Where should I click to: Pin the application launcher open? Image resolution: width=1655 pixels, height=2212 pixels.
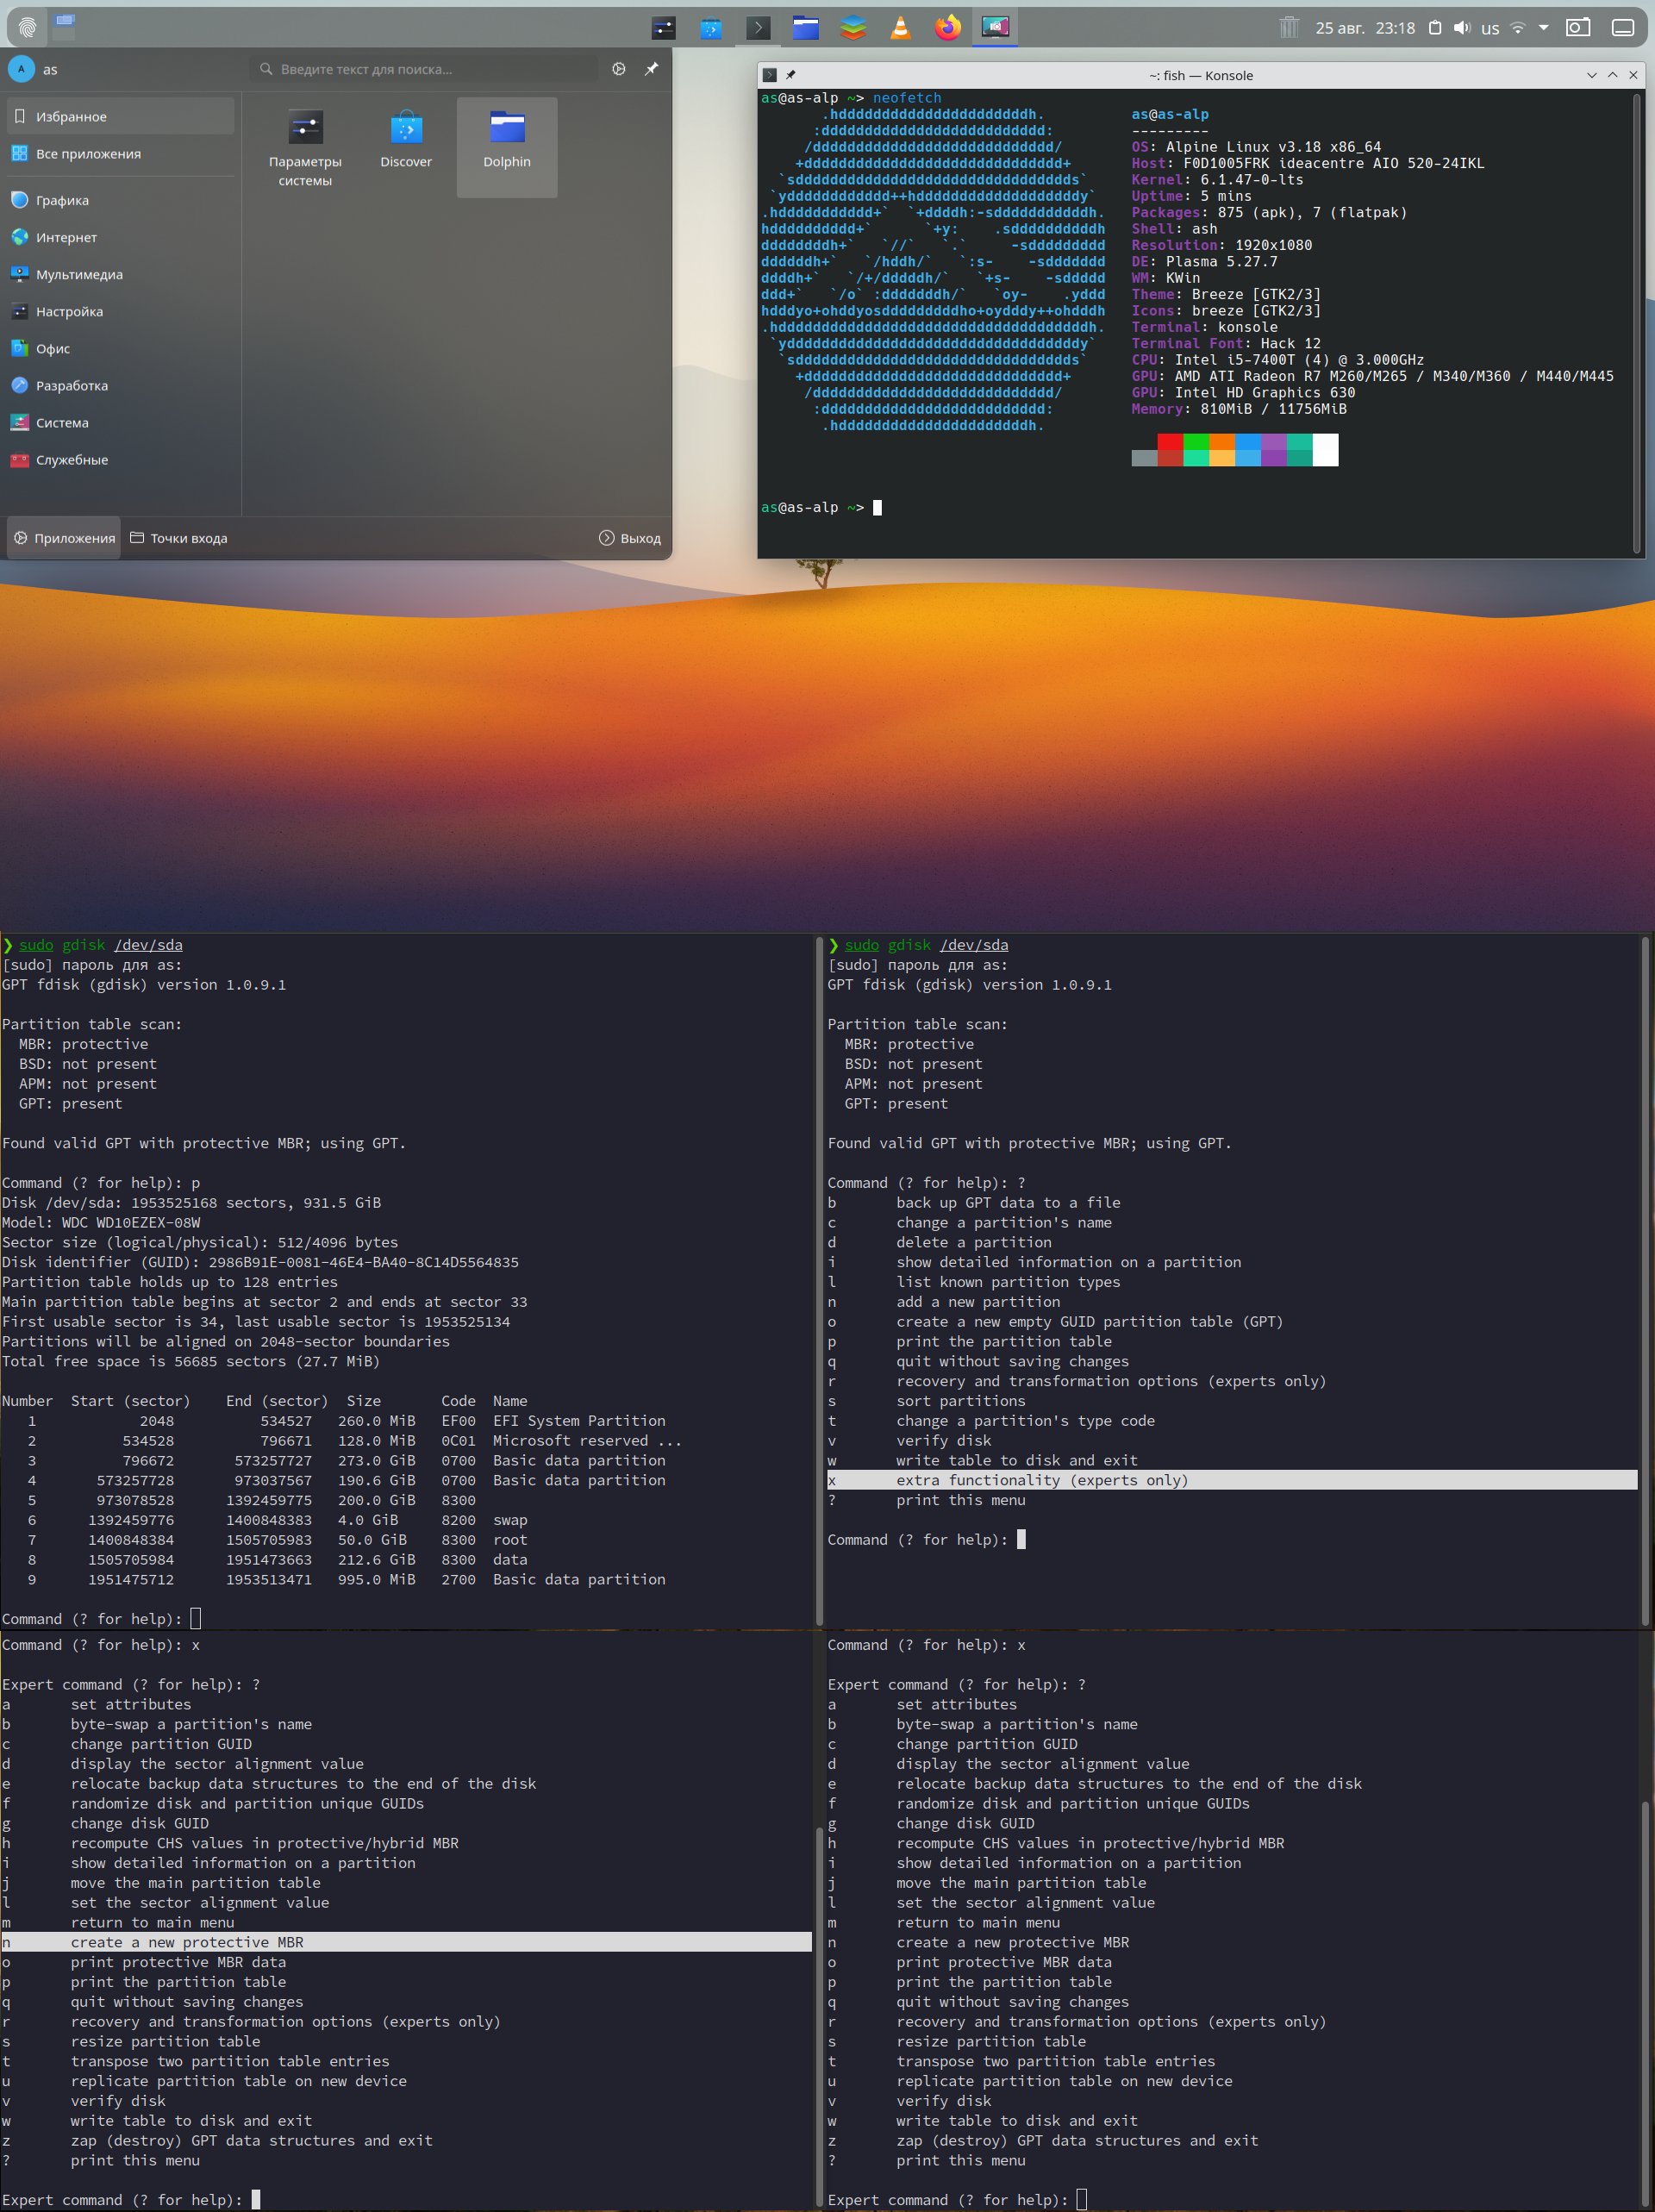pos(651,69)
